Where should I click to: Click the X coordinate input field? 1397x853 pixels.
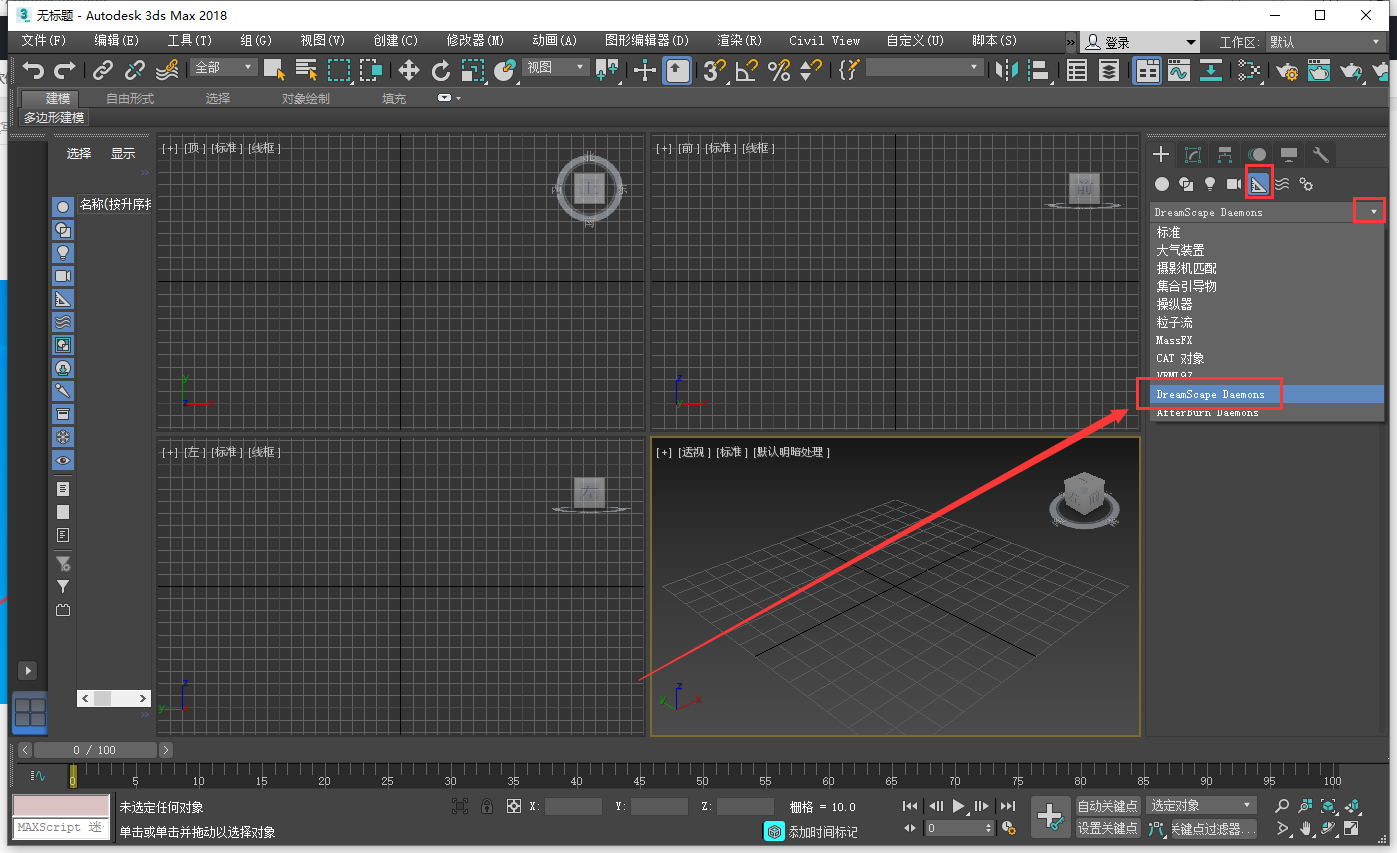574,806
